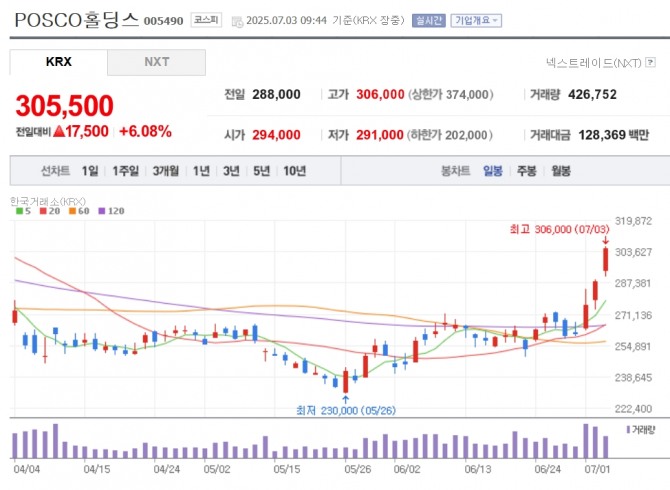Switch to the NXT tab
This screenshot has width=670, height=490.
click(156, 62)
